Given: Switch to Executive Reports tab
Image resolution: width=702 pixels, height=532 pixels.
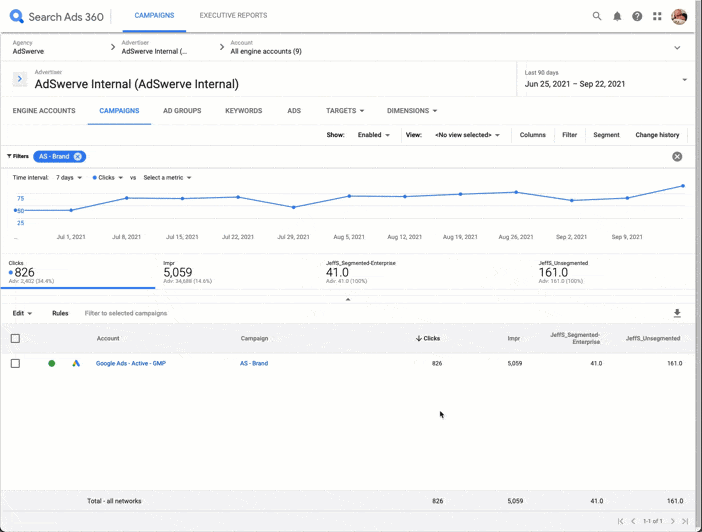Looking at the screenshot, I should (233, 15).
